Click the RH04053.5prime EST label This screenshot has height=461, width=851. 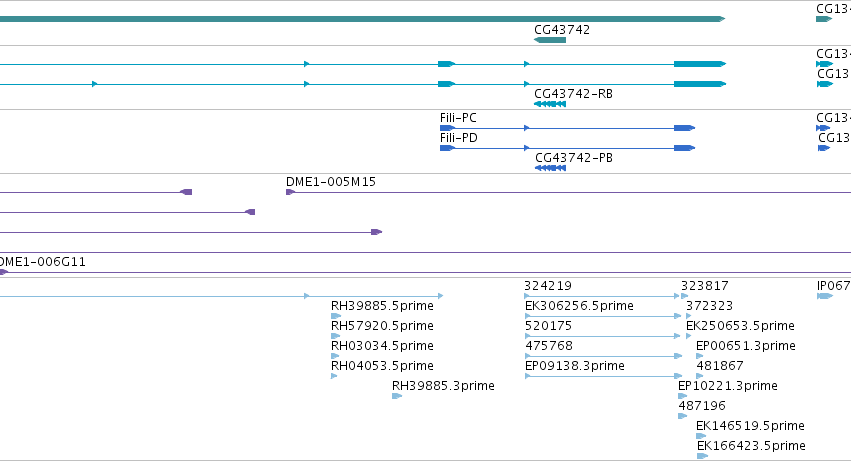(x=382, y=366)
